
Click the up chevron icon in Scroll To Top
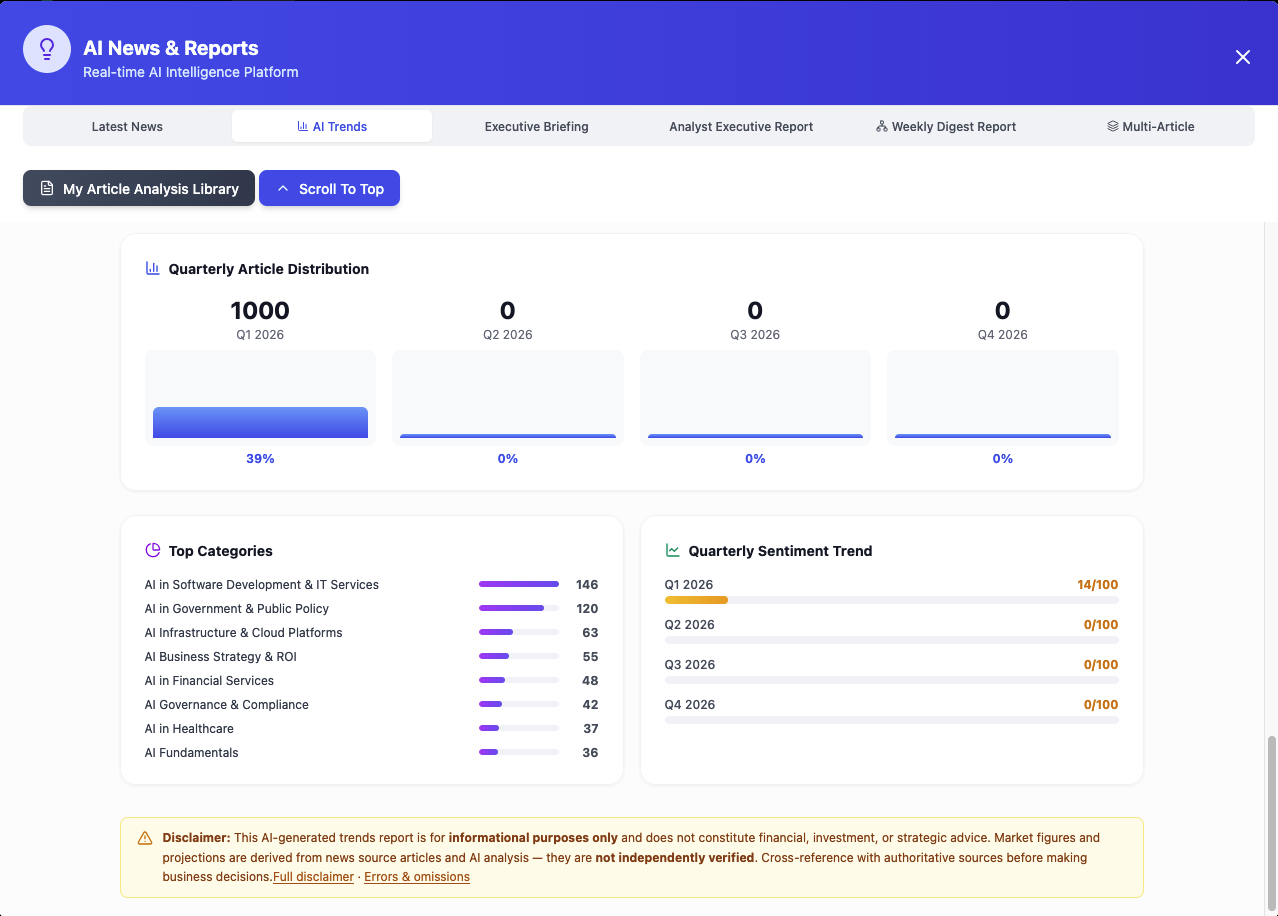[x=282, y=188]
